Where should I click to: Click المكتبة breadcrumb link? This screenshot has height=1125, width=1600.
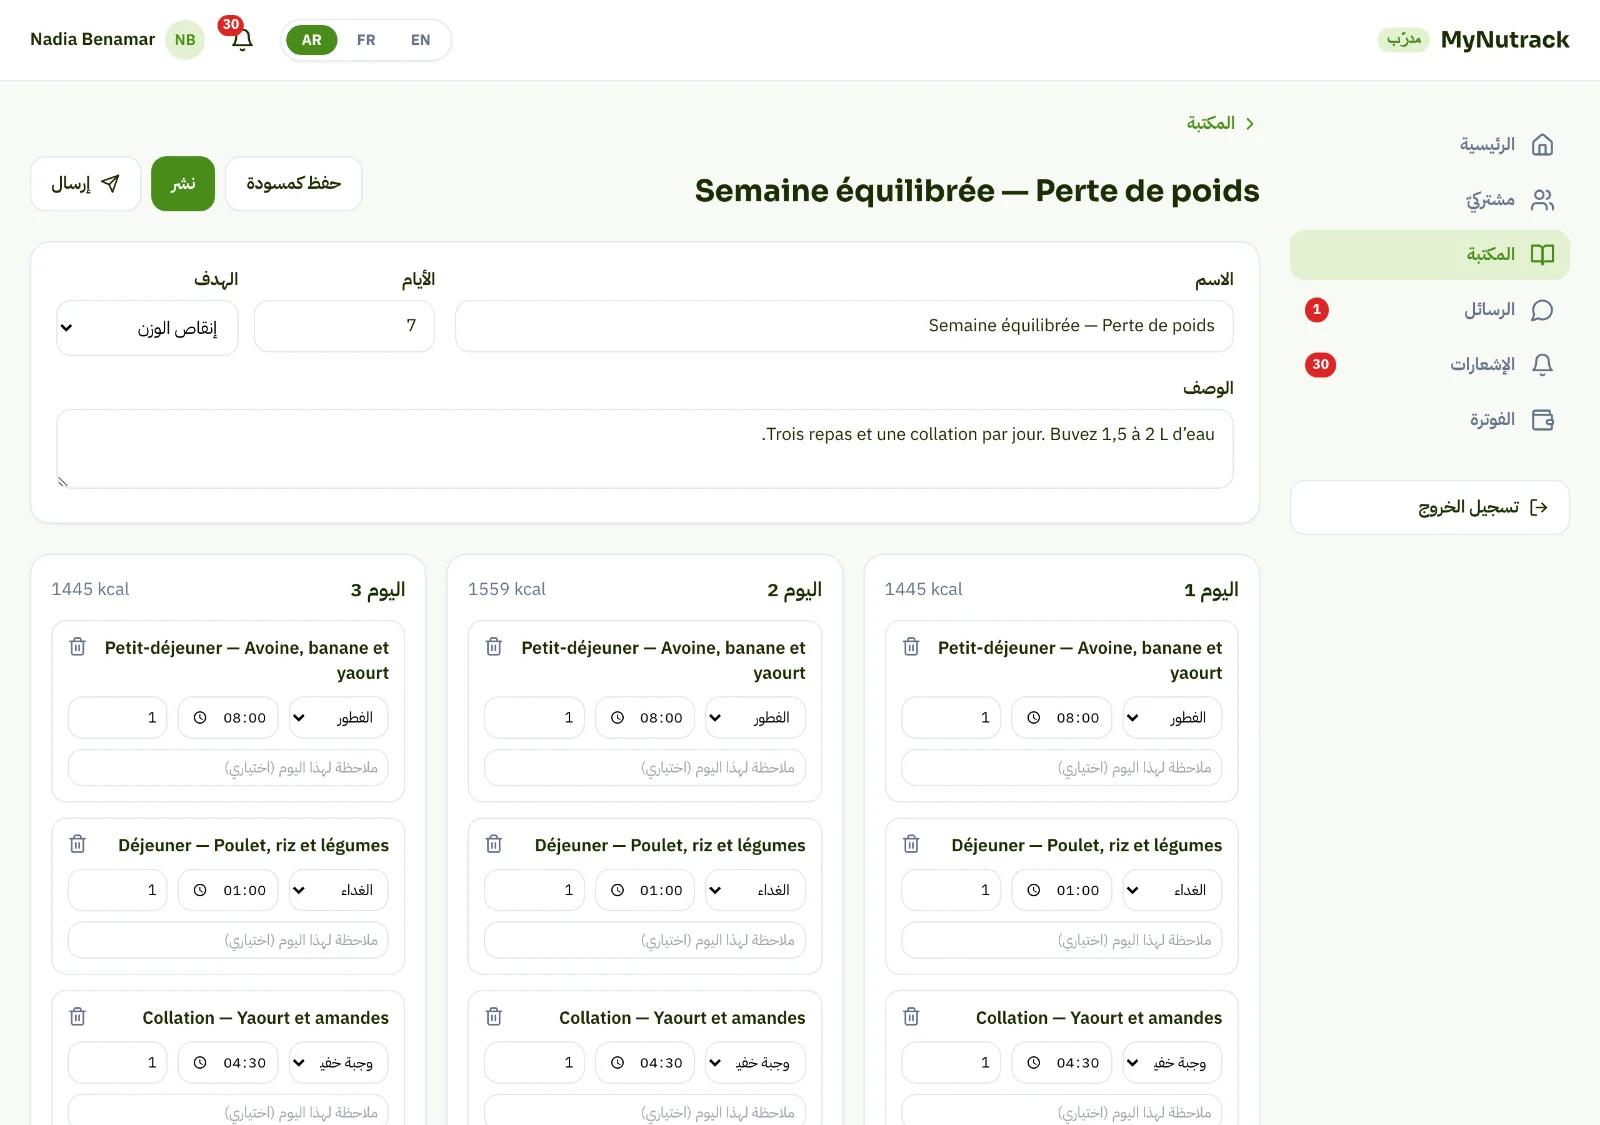[1210, 123]
